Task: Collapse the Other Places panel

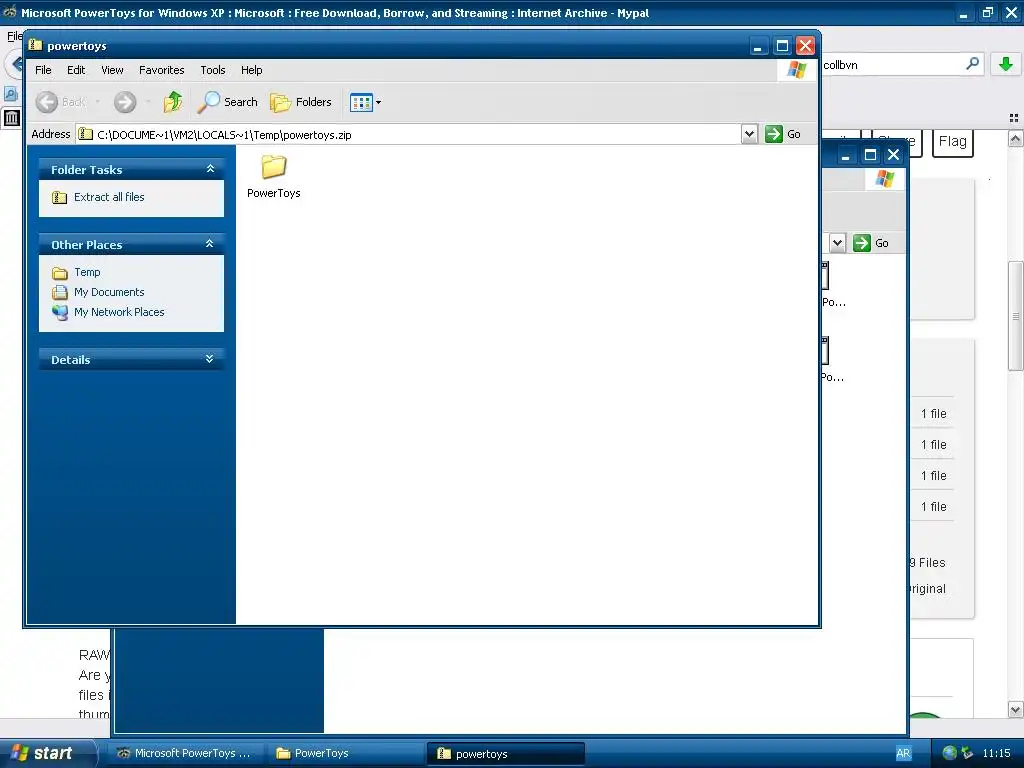Action: [210, 244]
